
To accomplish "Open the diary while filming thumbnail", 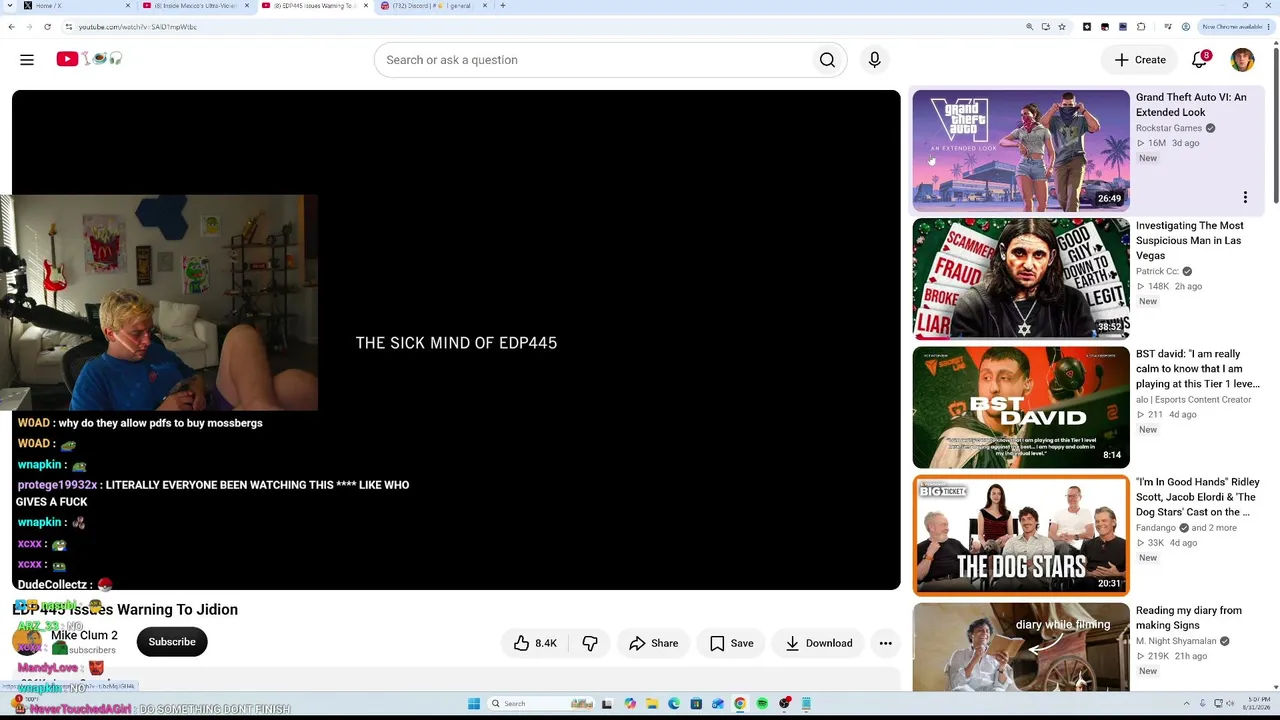I will point(1021,647).
